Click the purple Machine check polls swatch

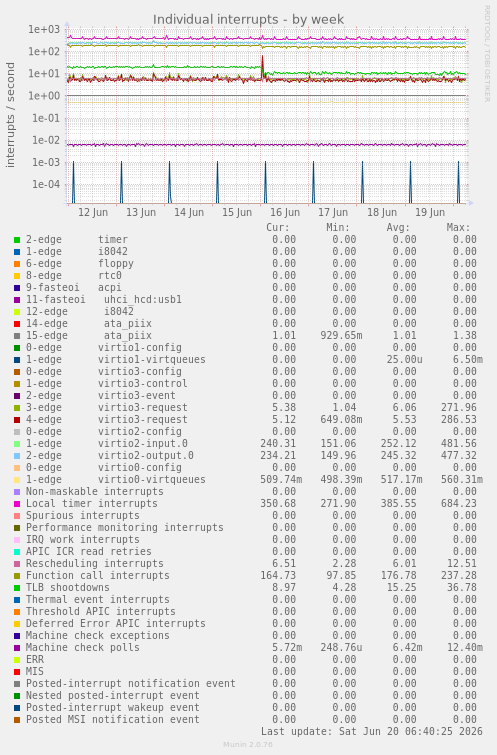coord(17,648)
